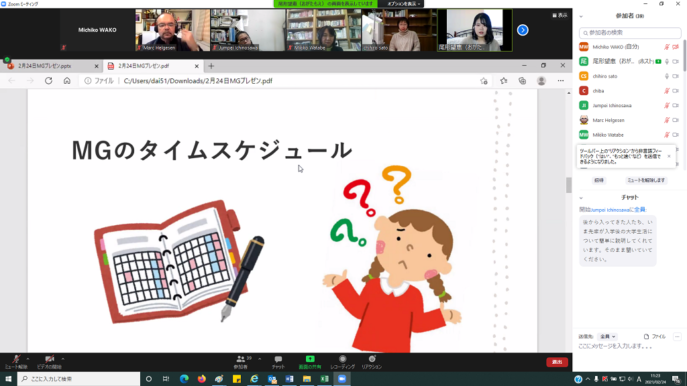This screenshot has width=687, height=386.
Task: Add page to favorites star-plus icon
Action: coord(484,81)
